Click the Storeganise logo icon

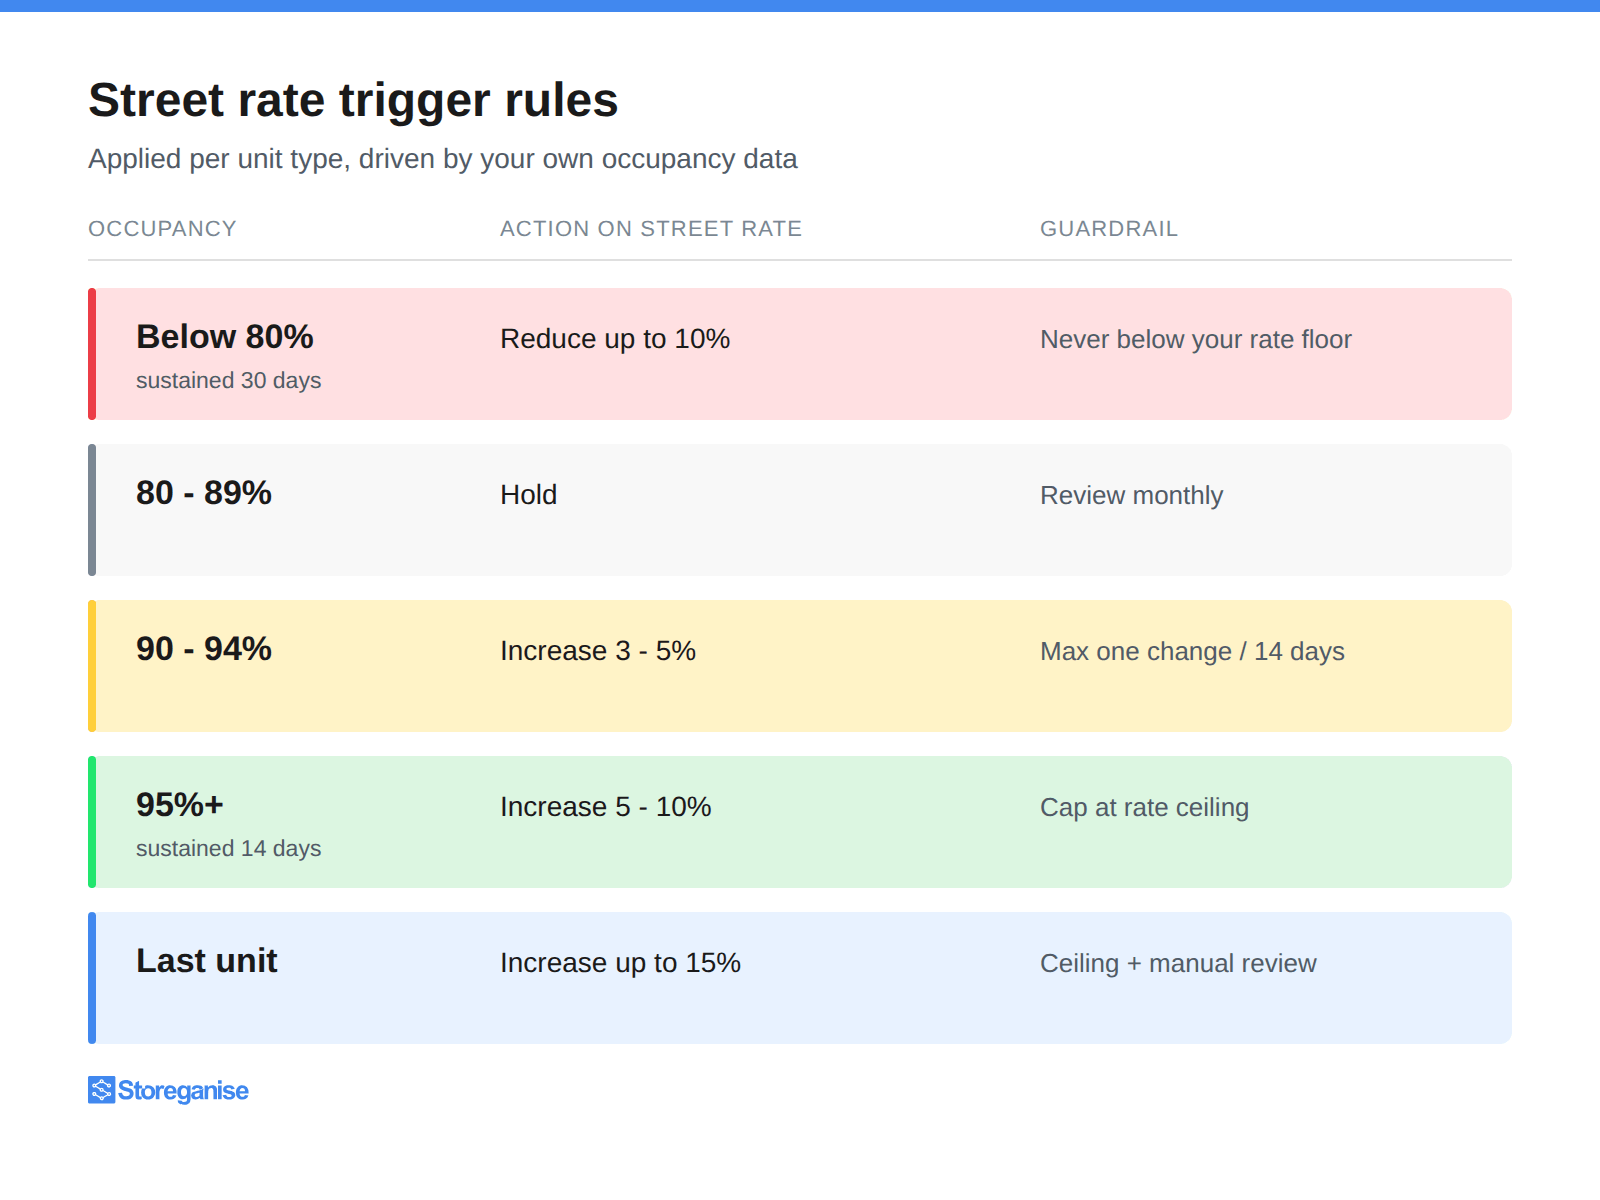pyautogui.click(x=101, y=1090)
